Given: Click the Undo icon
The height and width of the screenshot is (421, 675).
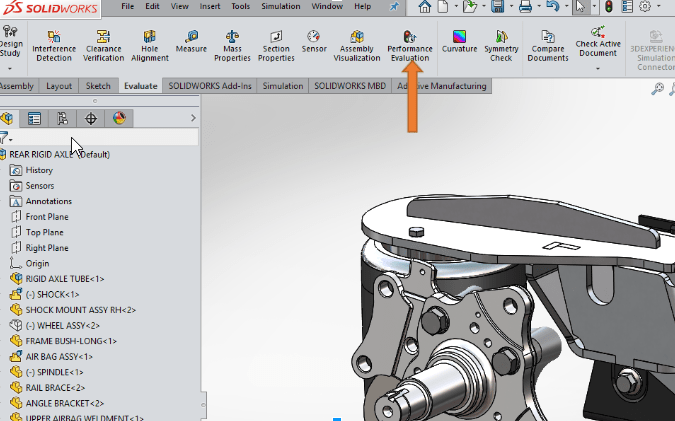Looking at the screenshot, I should [553, 6].
